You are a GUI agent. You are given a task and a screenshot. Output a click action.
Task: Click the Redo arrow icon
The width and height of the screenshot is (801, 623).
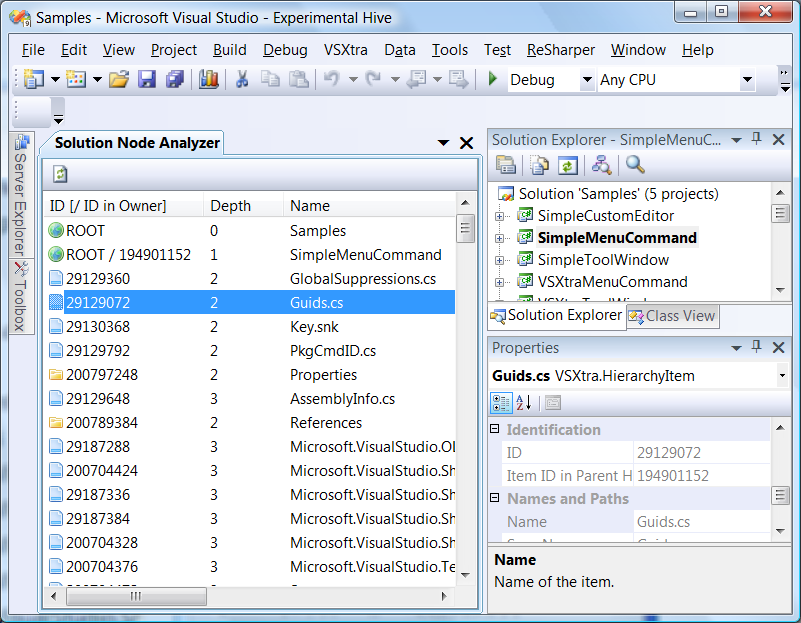coord(373,79)
